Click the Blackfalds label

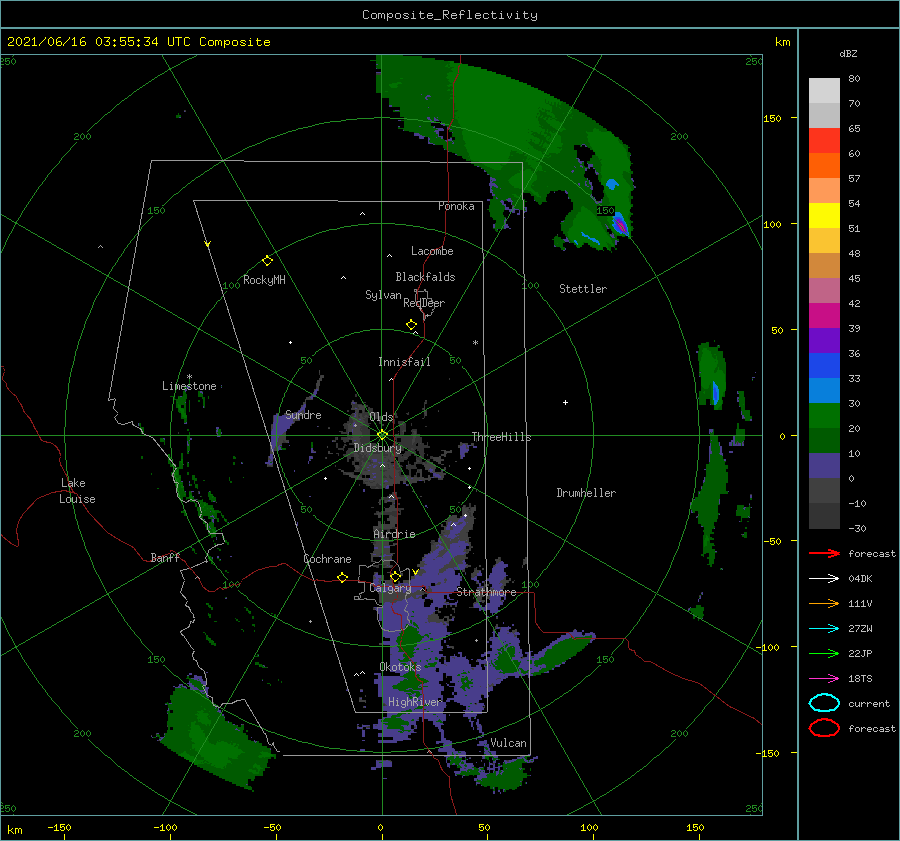[425, 277]
